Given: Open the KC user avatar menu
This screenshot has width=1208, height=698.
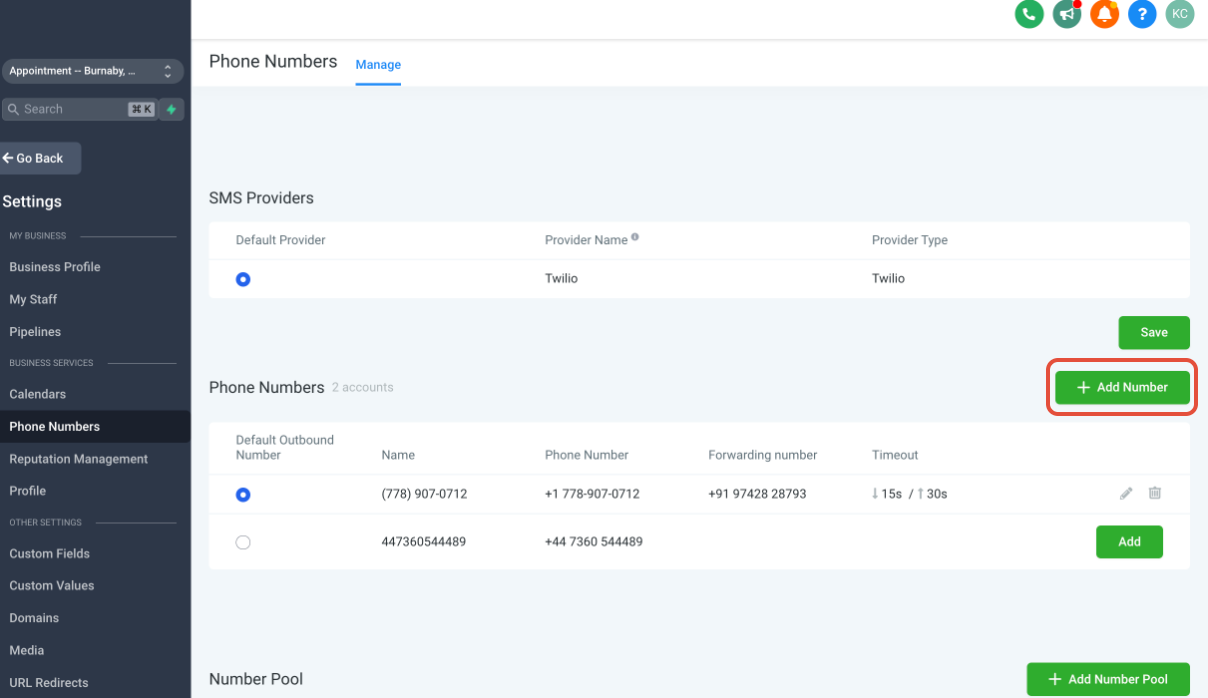Looking at the screenshot, I should coord(1180,14).
